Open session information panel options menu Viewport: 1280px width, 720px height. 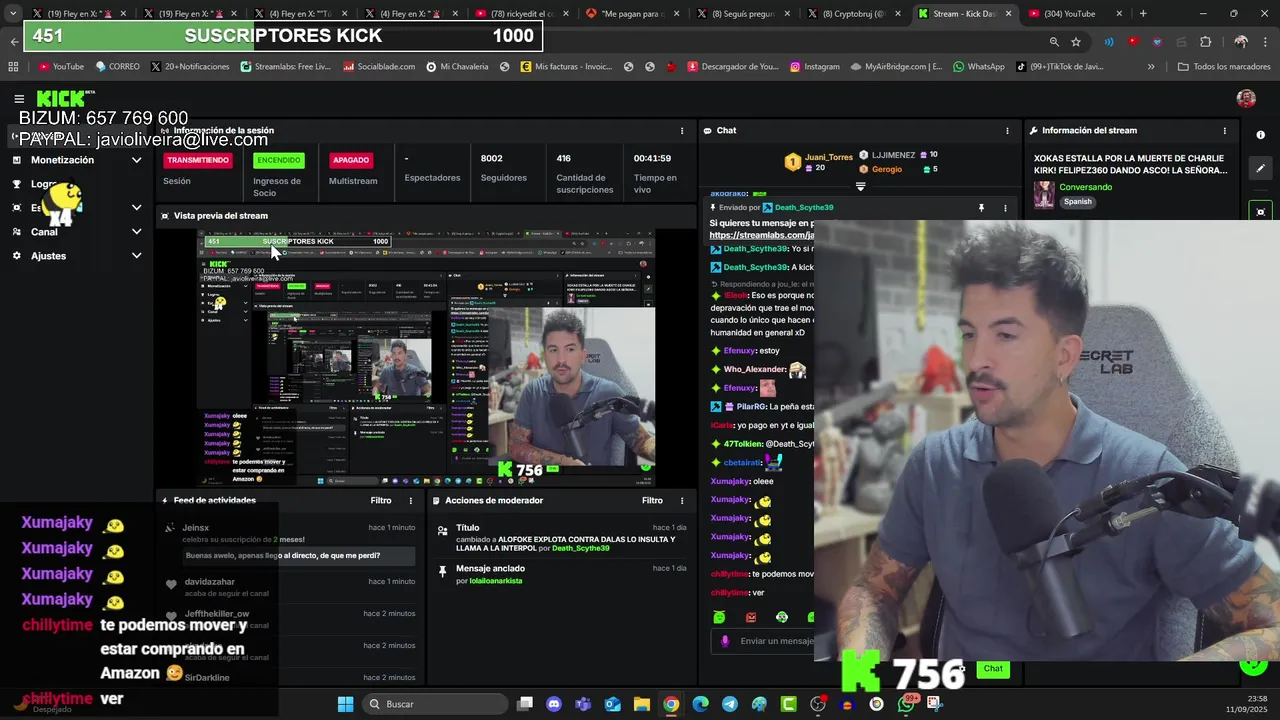tap(682, 131)
